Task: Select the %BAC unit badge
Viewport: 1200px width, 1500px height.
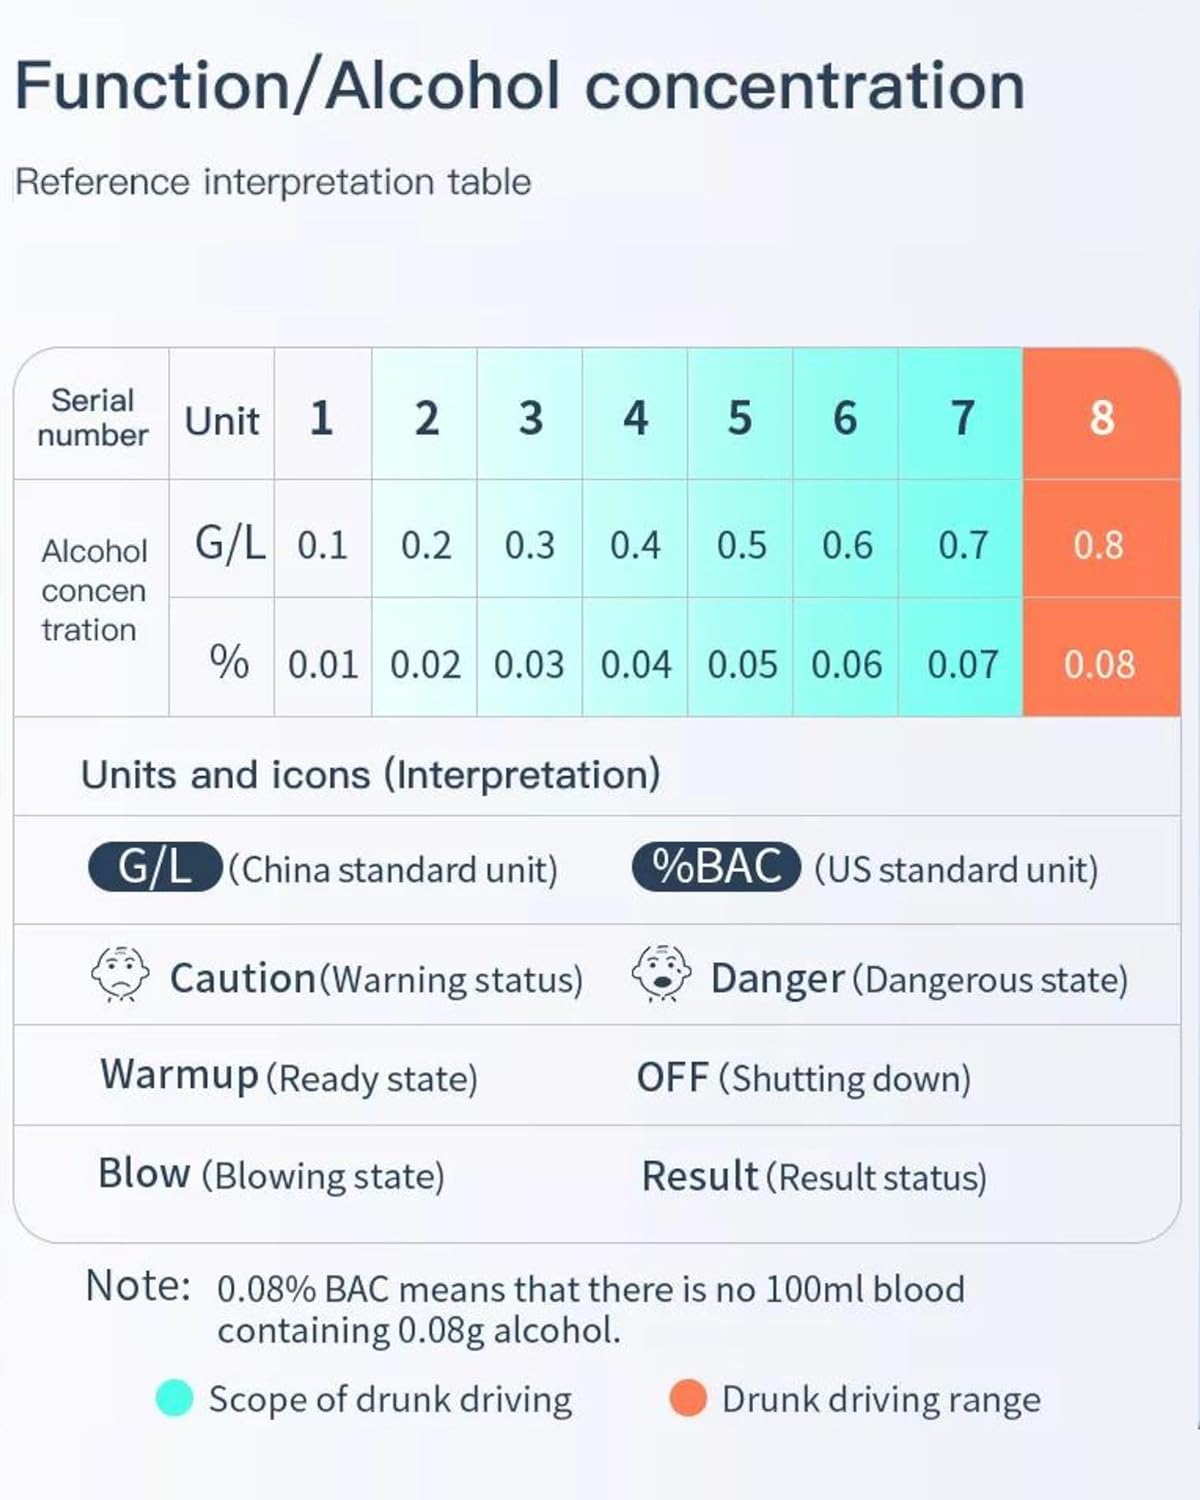Action: [716, 867]
